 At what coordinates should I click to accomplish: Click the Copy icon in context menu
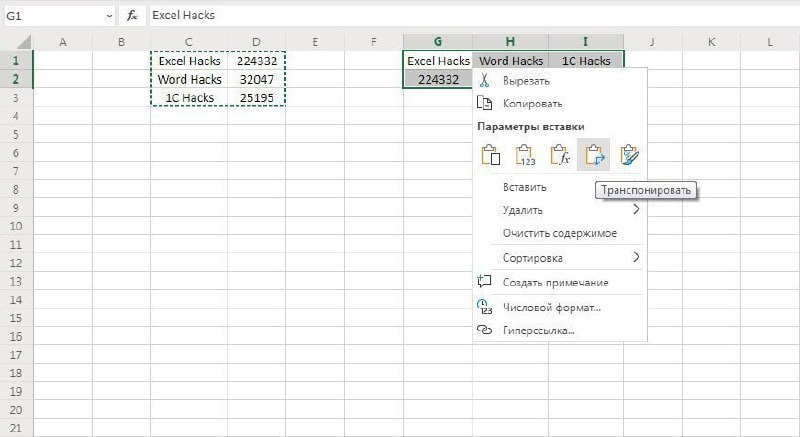click(x=484, y=103)
